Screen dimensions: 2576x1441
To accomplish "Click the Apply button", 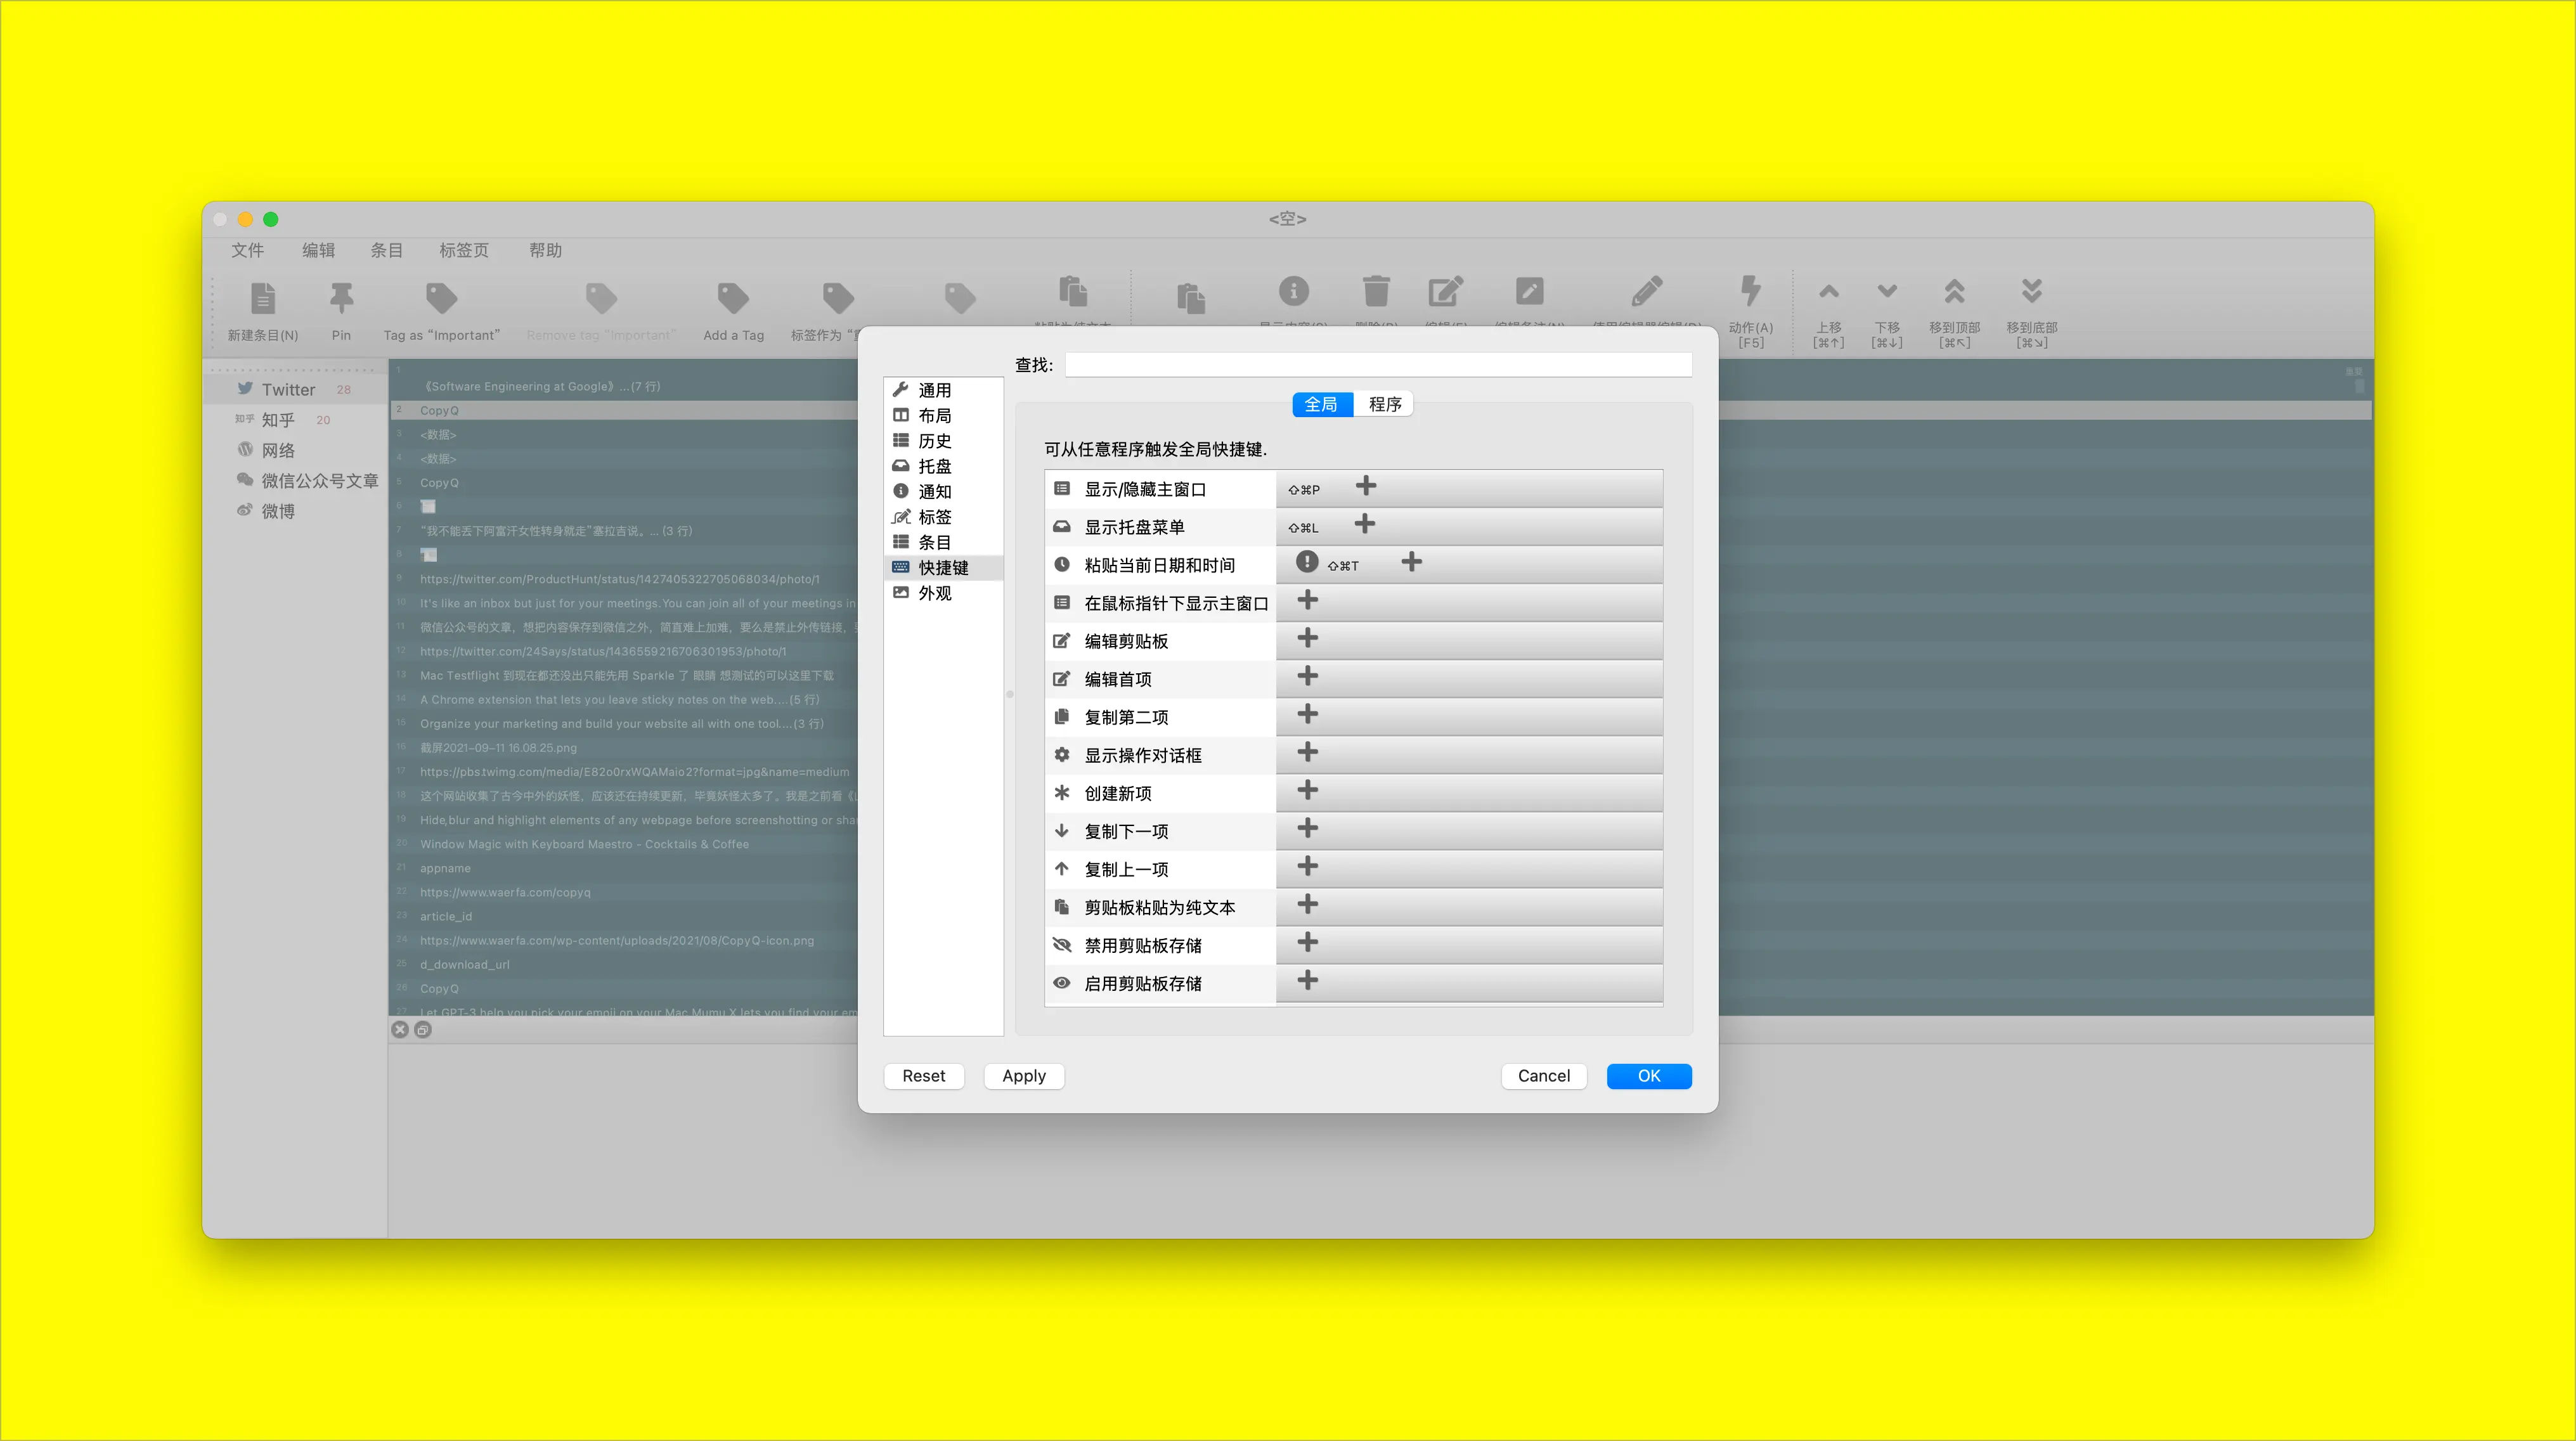I will pos(1023,1076).
